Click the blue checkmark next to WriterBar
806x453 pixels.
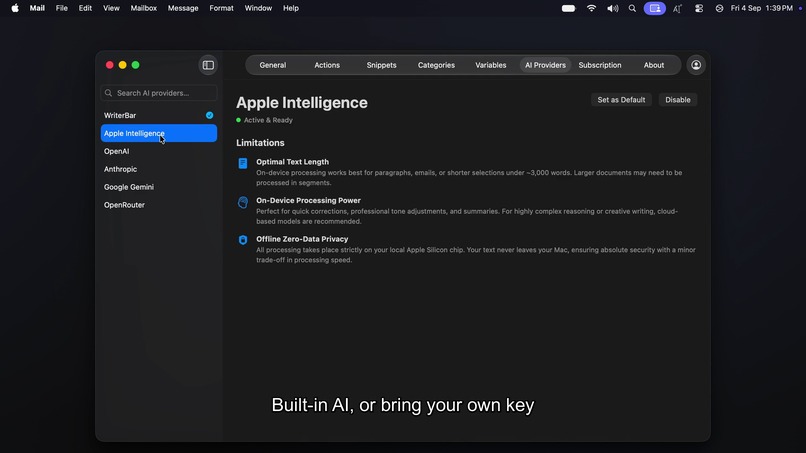(210, 115)
